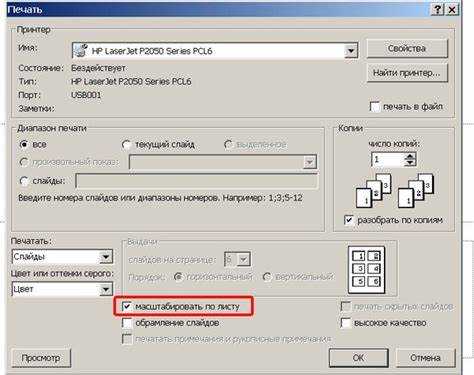The image size is (474, 375).
Task: Increase number of copies with up arrow
Action: click(410, 156)
